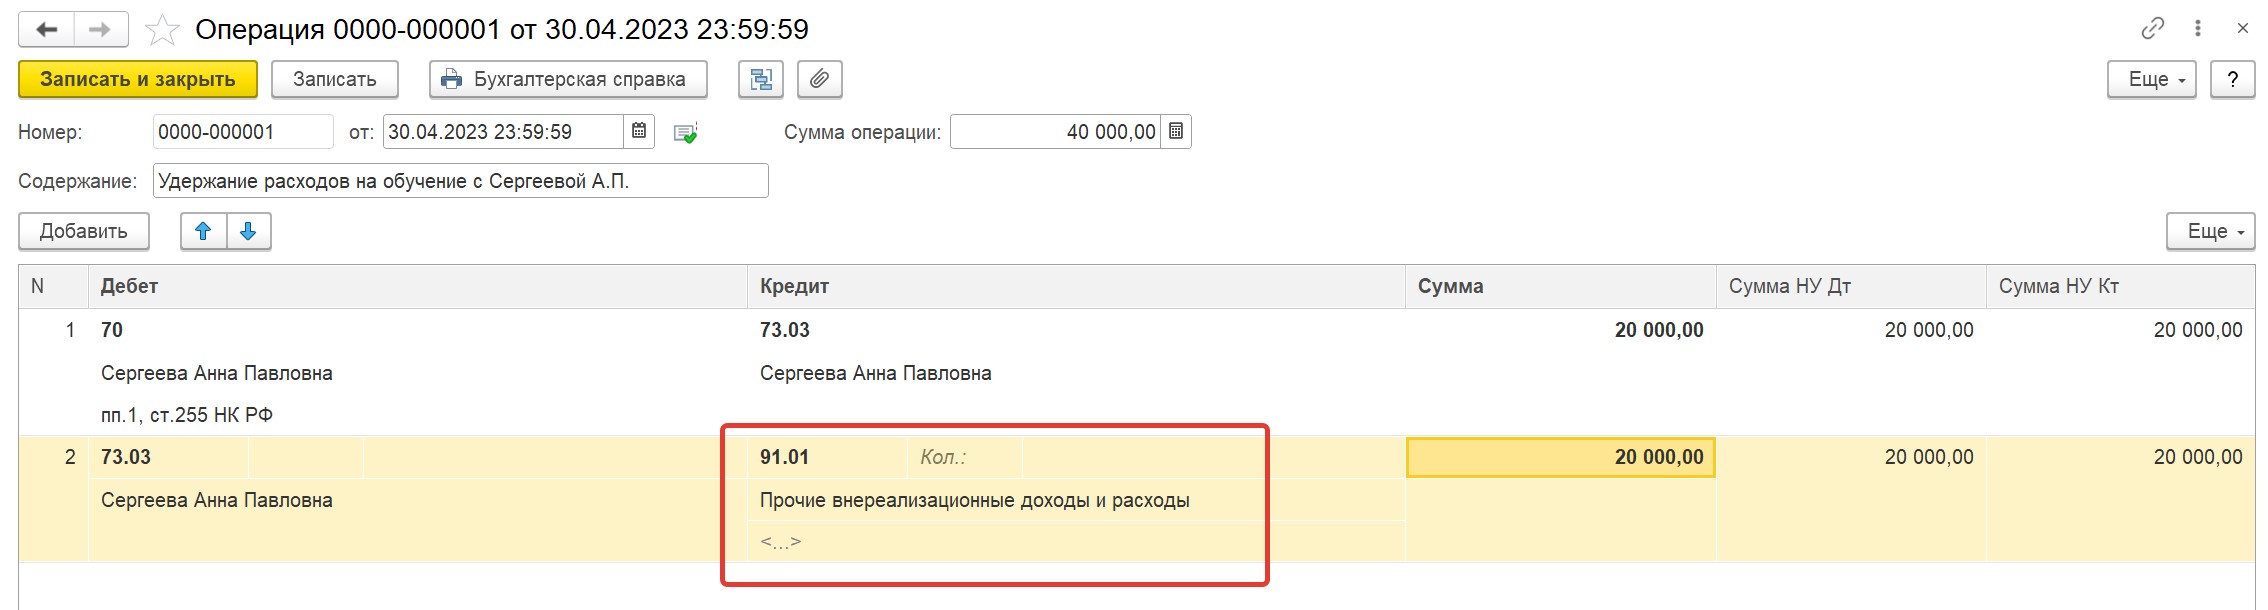Open calculator for Сумма операции
Screen dimensions: 2268x610
[x=1176, y=132]
